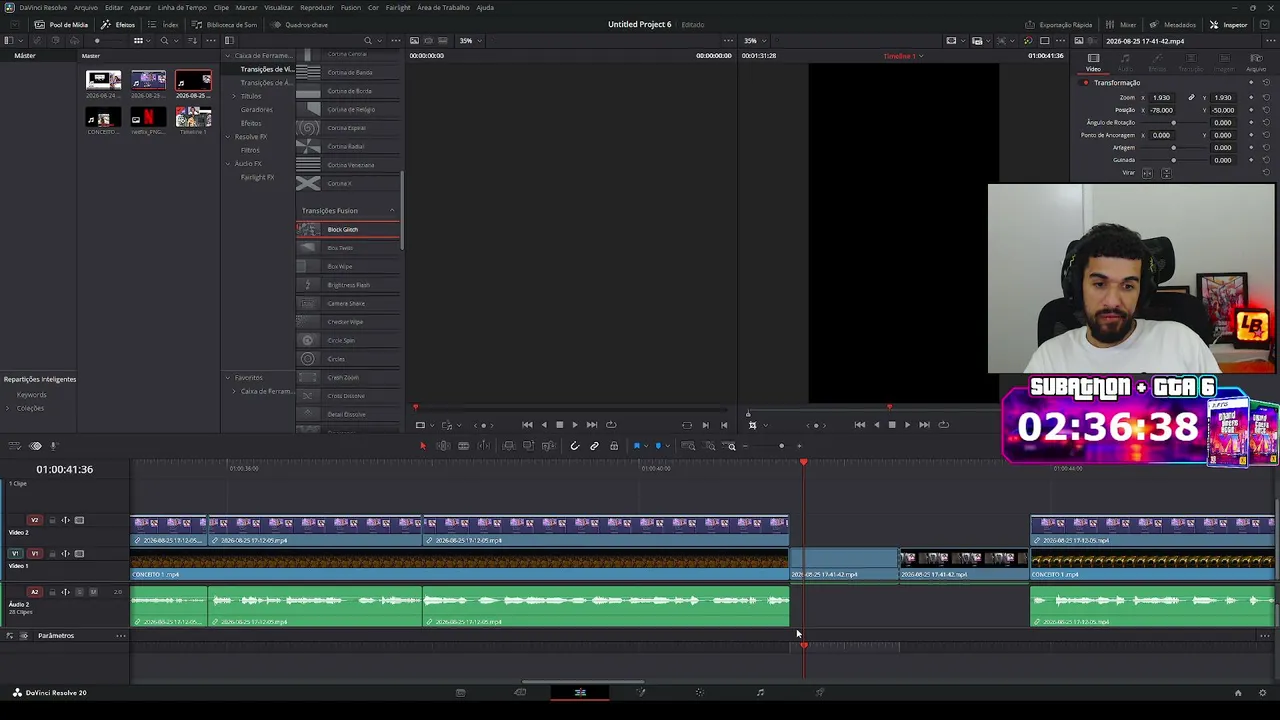Viewport: 1280px width, 720px height.
Task: Switch to the Arquivo inspector tab
Action: 1256,62
